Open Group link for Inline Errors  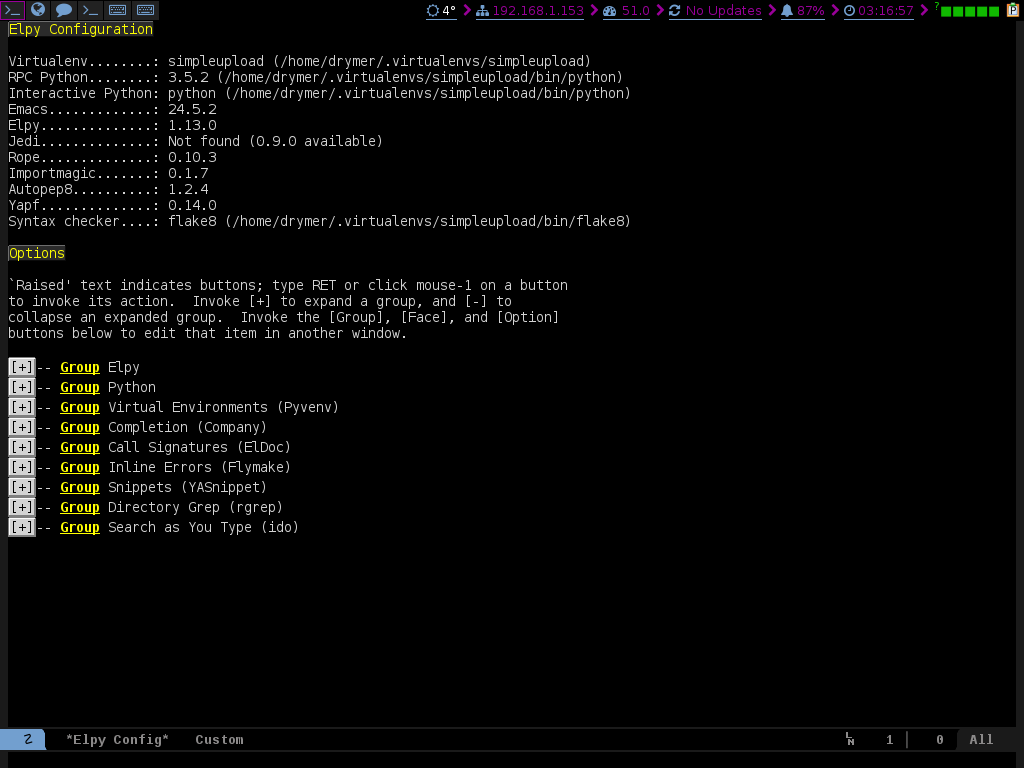coord(80,468)
